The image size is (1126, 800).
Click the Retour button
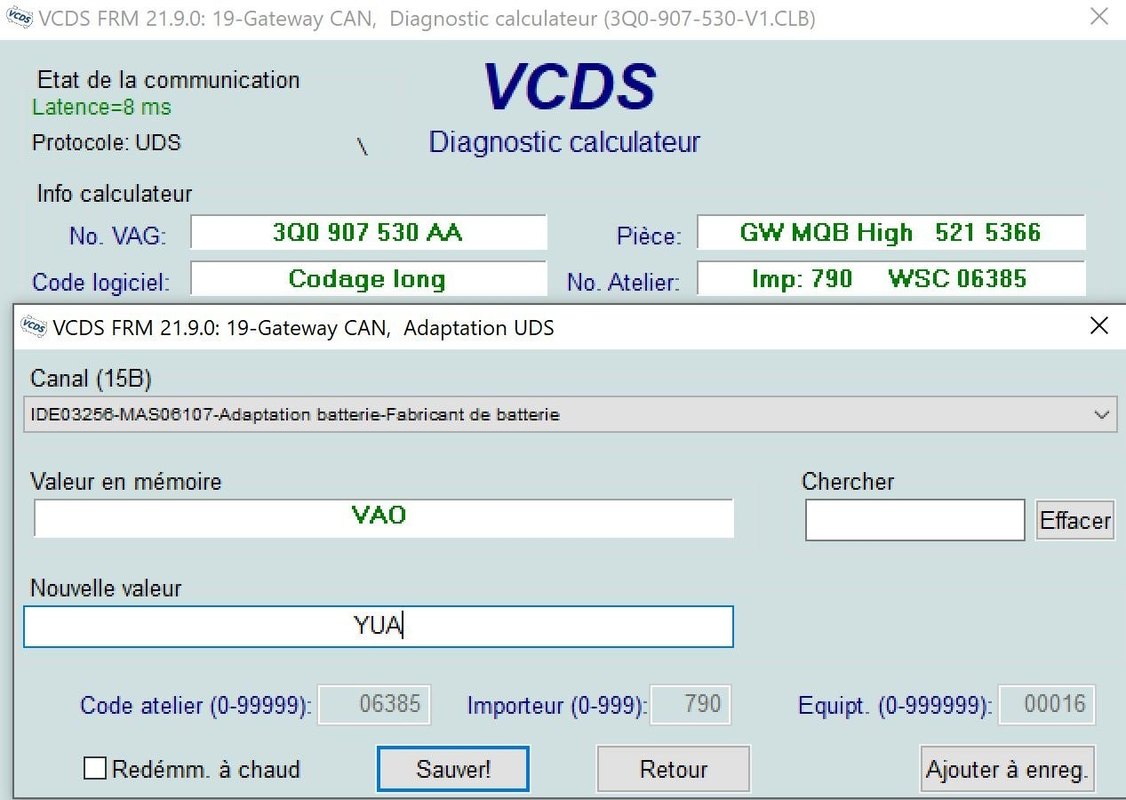[x=673, y=769]
